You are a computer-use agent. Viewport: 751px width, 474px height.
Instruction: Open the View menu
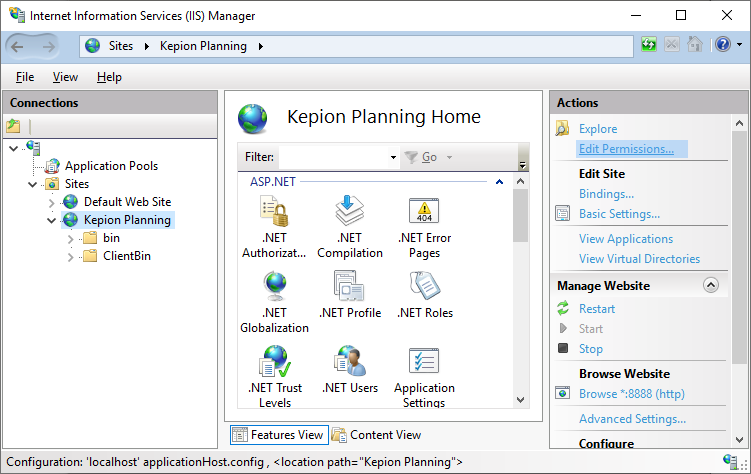(65, 77)
